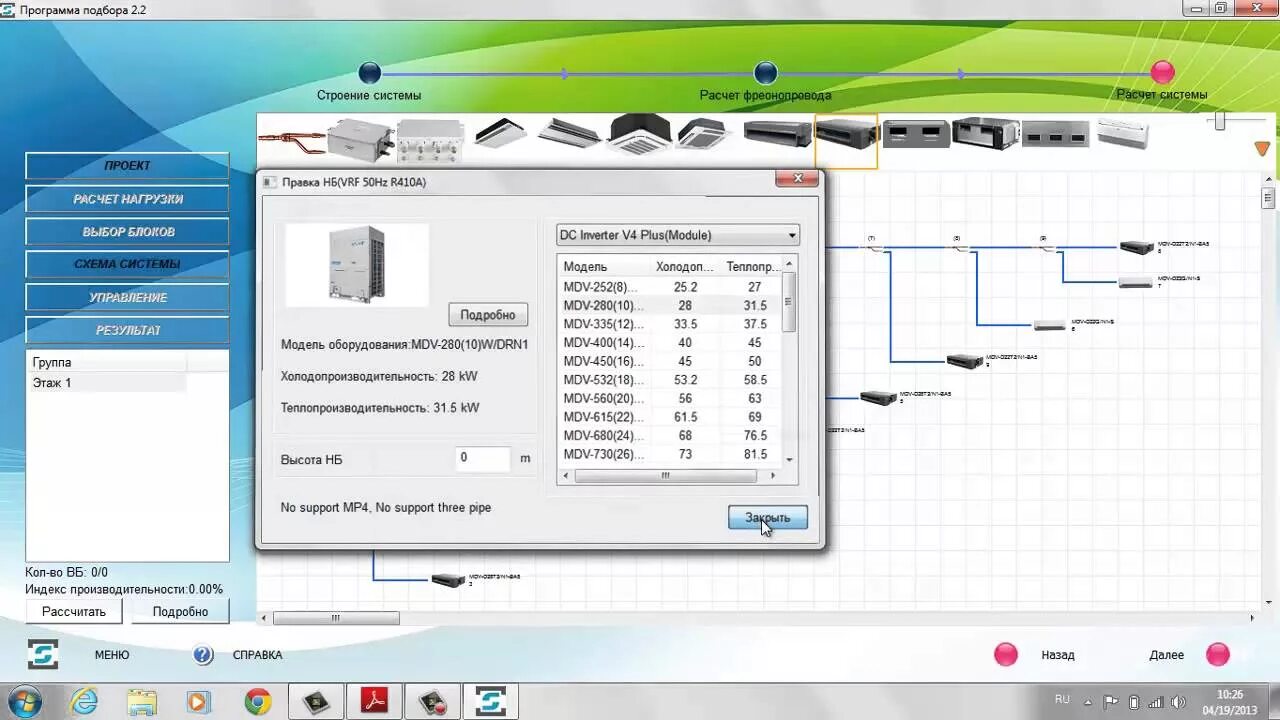1280x720 pixels.
Task: Click Подробно beside the outdoor unit image
Action: 488,315
